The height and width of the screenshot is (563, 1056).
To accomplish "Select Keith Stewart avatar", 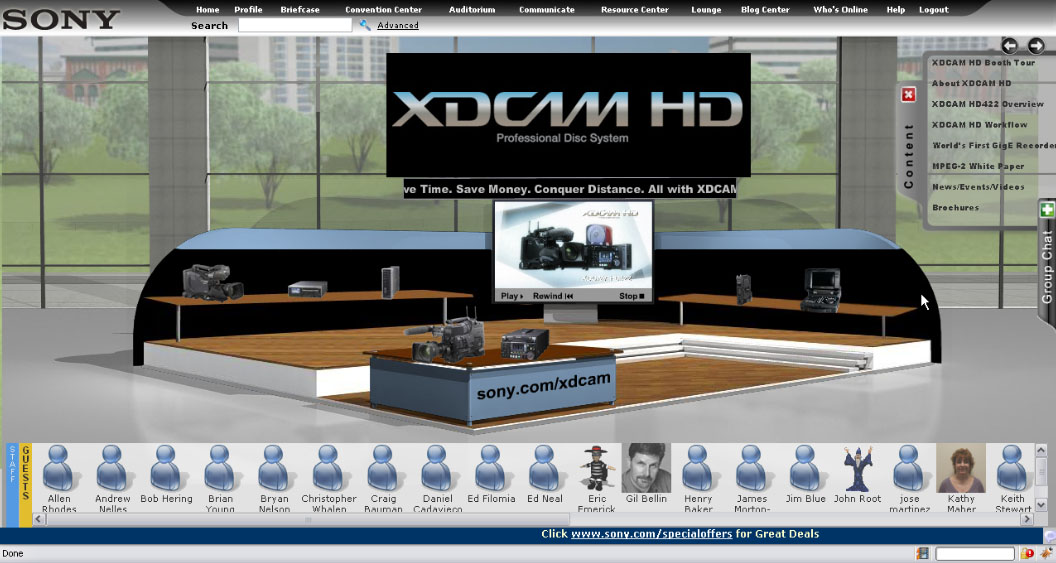I will 1012,467.
